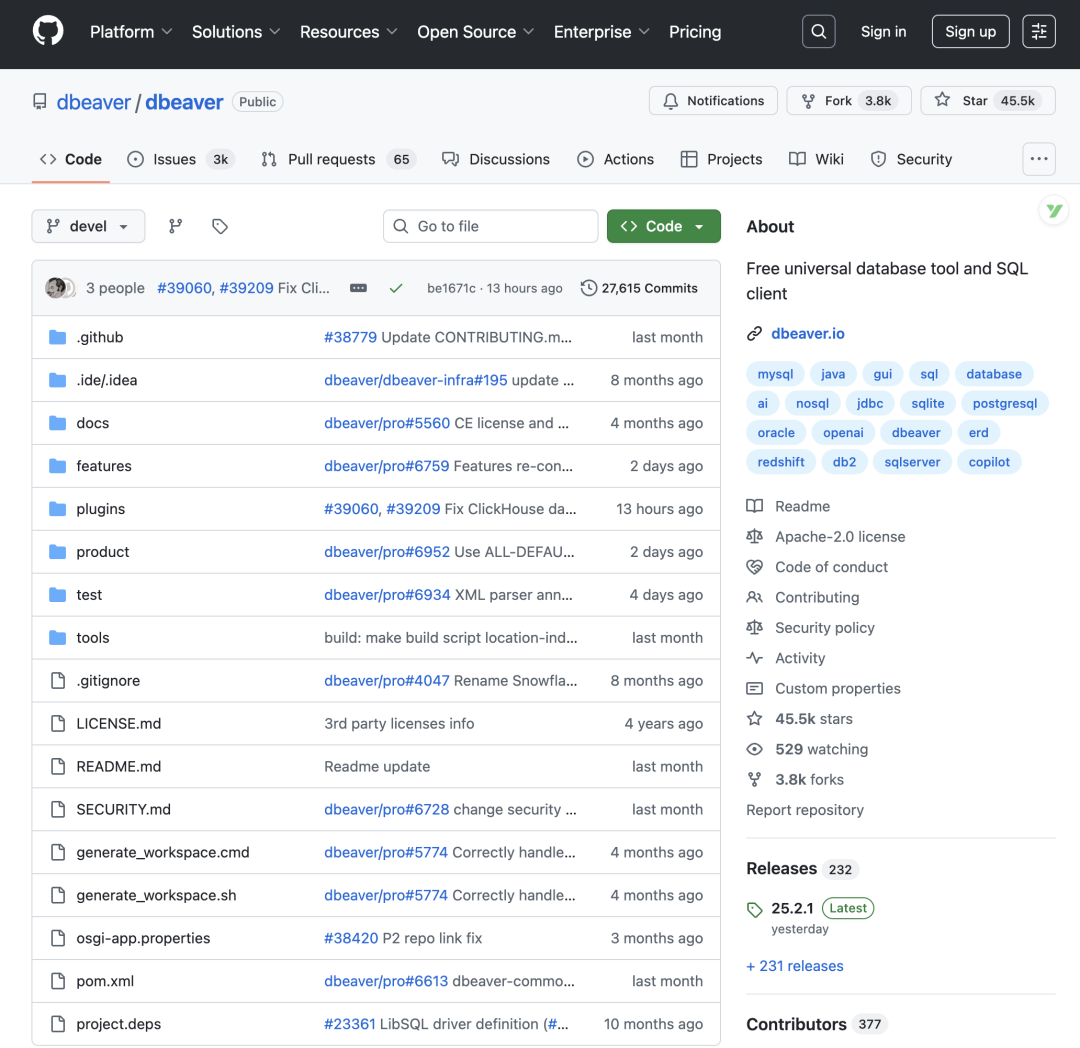Open commit link #38420 P2 repo link fix

coord(403,939)
